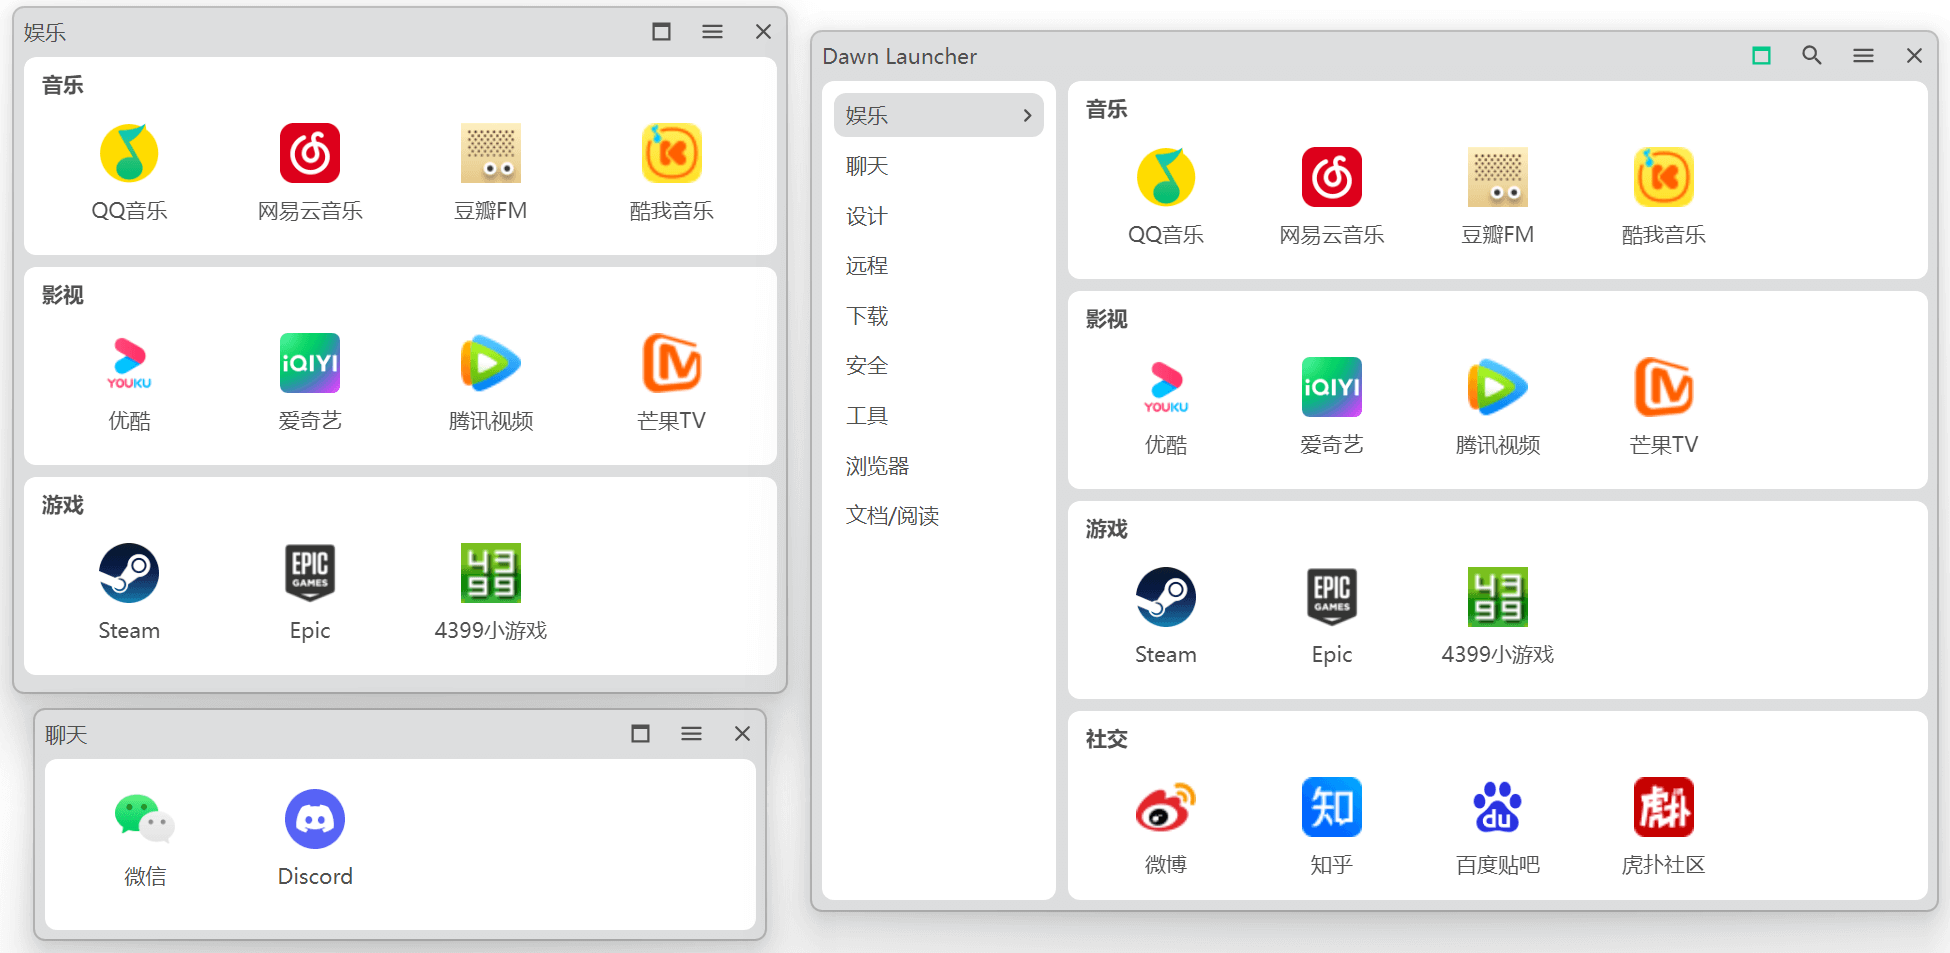Launch the 知乎 shortcut
The height and width of the screenshot is (953, 1950).
tap(1332, 827)
